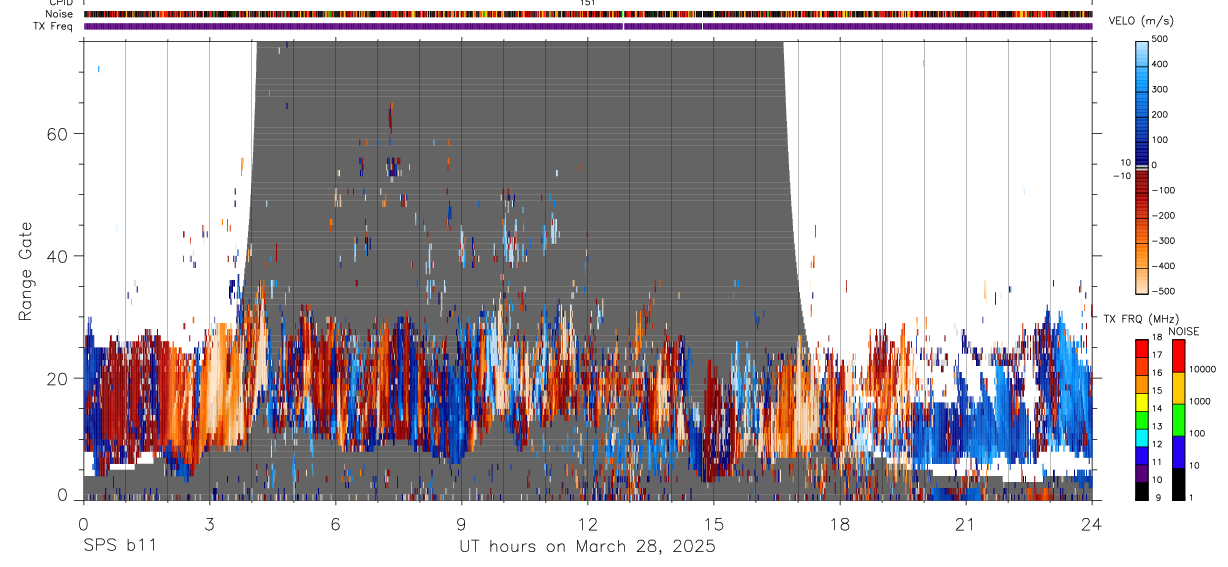Select the 'Range Gate' y-axis label
The width and height of the screenshot is (1228, 567).
tap(25, 271)
